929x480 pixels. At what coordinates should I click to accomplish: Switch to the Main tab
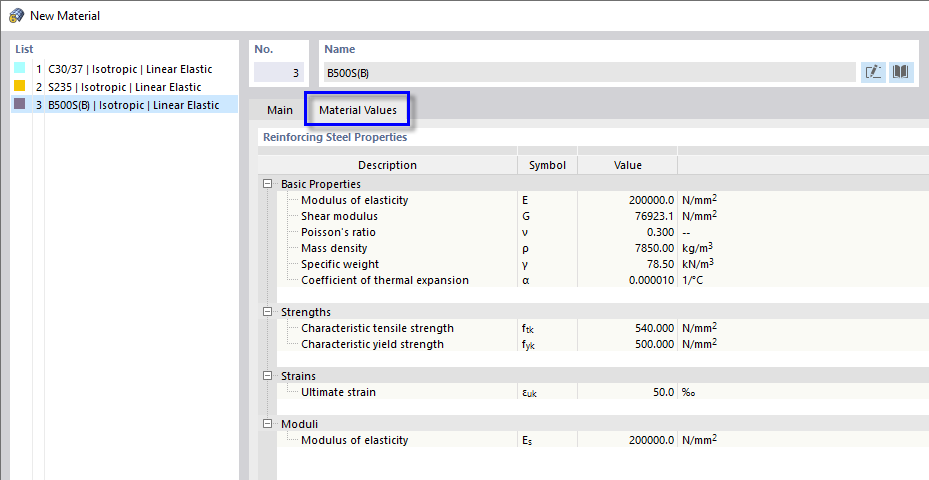(280, 110)
